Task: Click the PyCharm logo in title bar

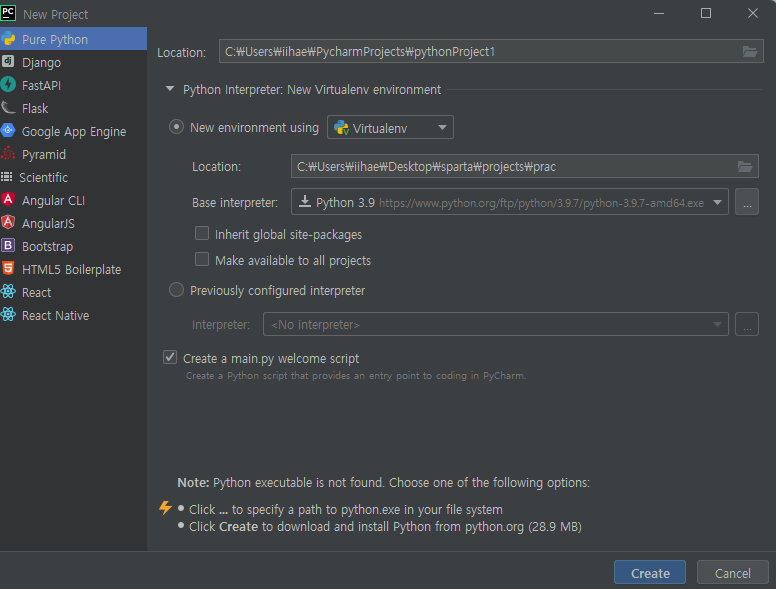Action: click(8, 13)
